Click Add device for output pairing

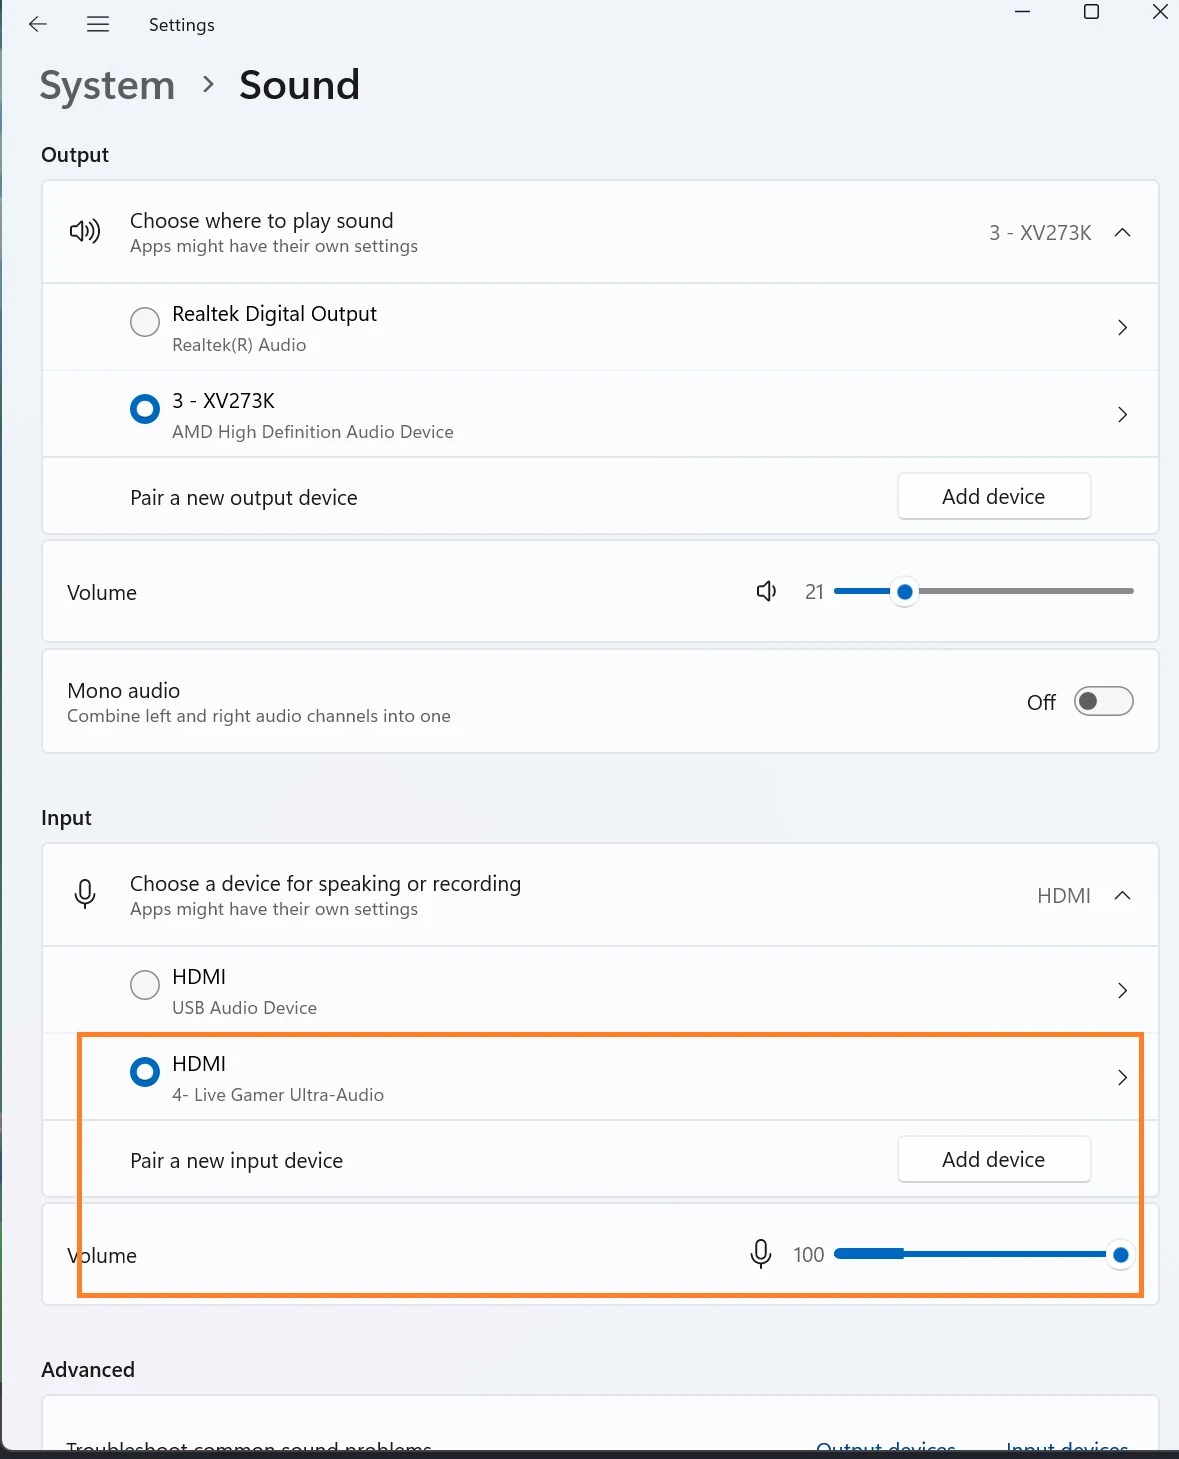pos(993,497)
